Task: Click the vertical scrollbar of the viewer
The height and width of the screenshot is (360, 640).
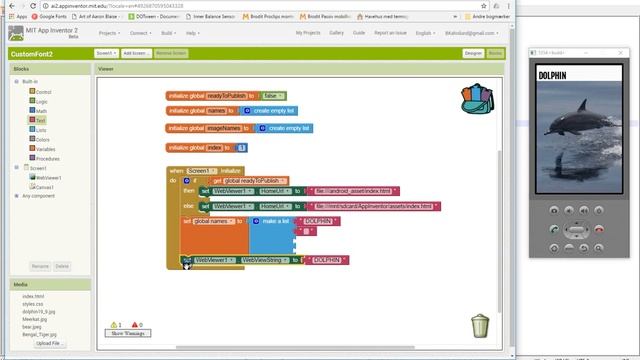Action: click(500, 232)
